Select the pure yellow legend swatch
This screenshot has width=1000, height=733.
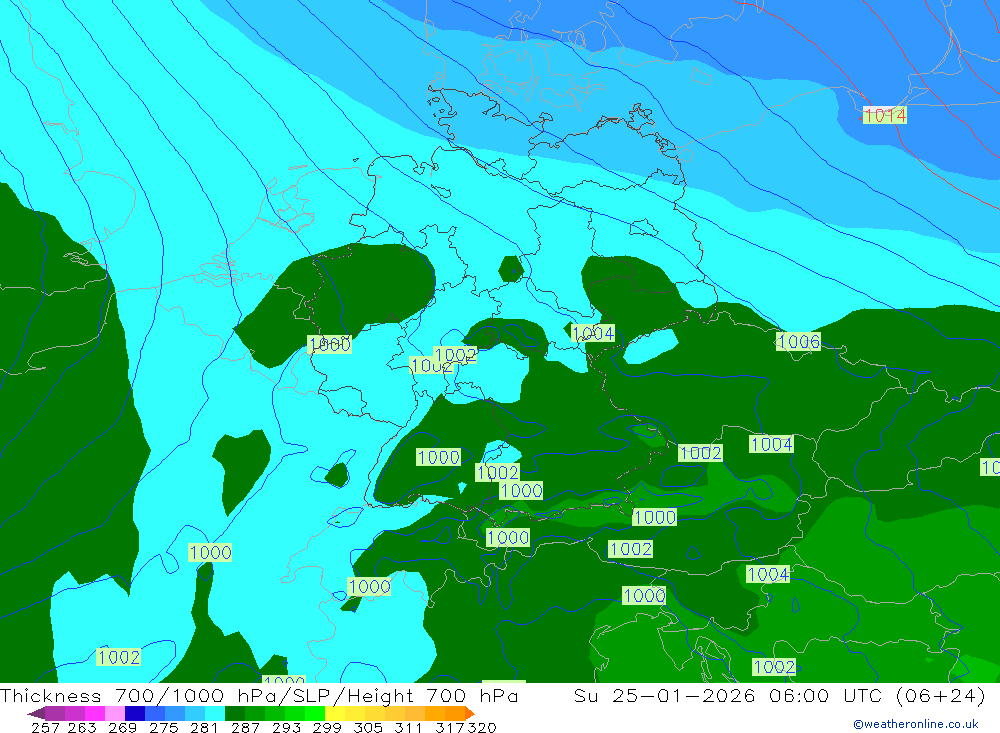tap(335, 713)
